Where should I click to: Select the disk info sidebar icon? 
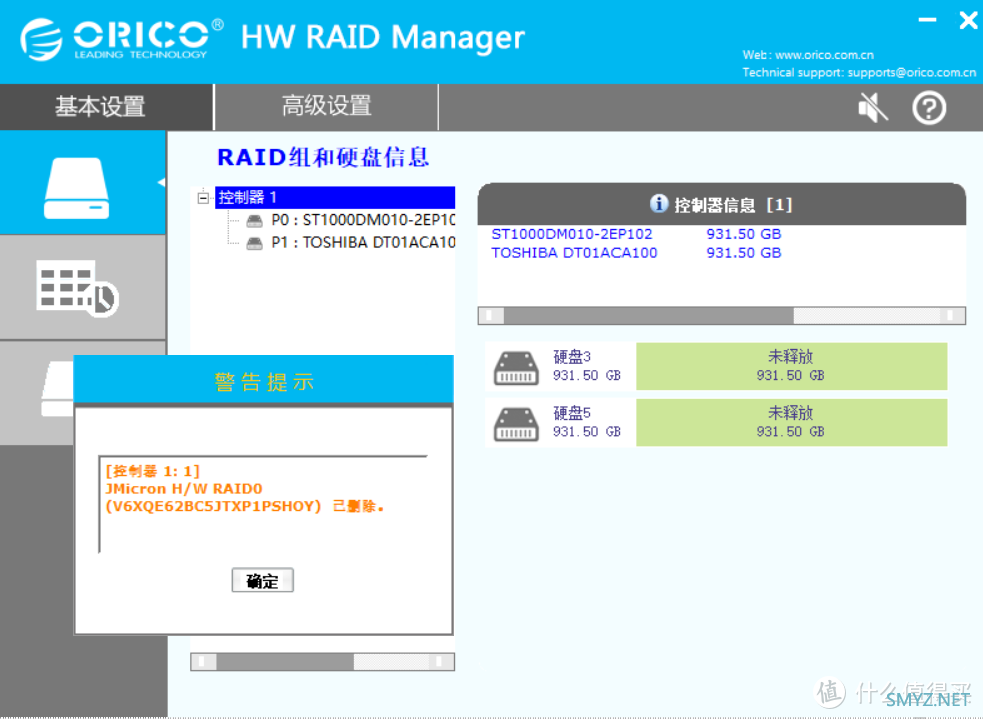pyautogui.click(x=76, y=187)
